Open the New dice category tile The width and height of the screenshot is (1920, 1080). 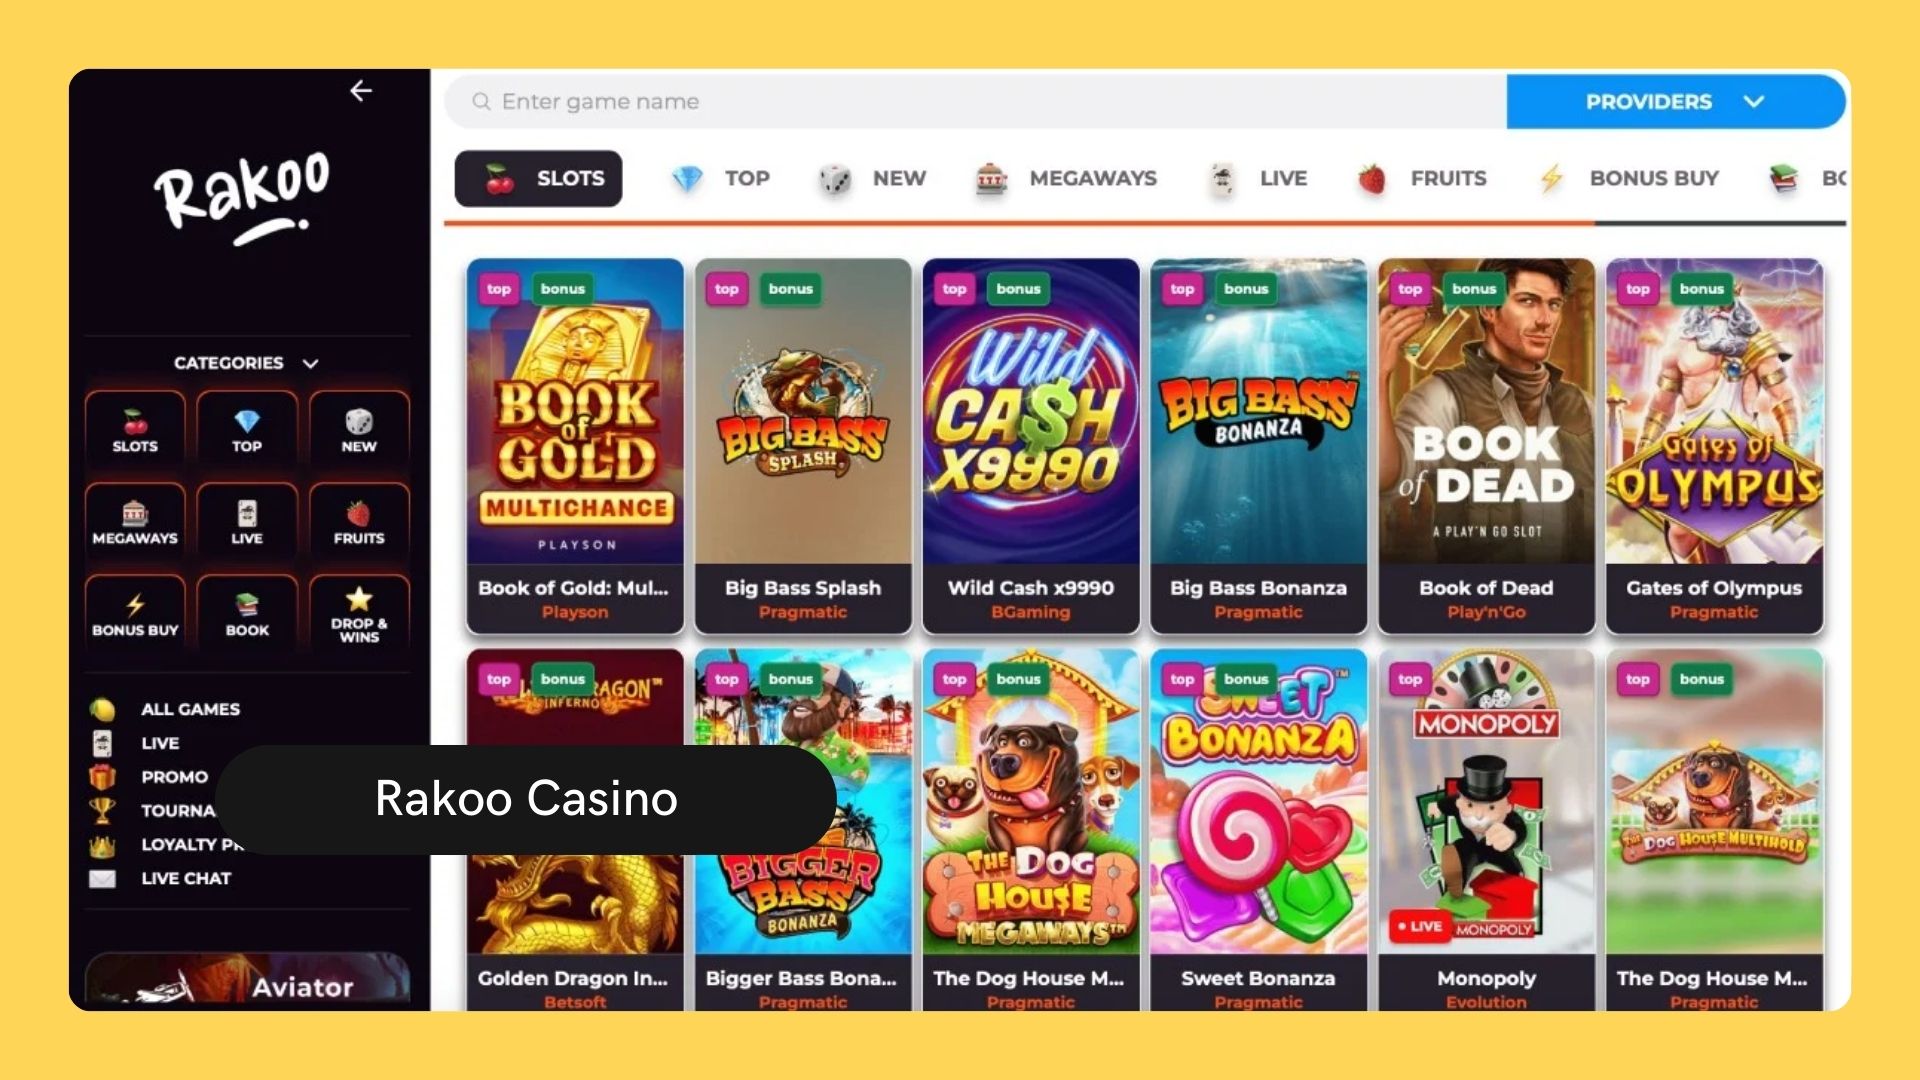pyautogui.click(x=359, y=428)
